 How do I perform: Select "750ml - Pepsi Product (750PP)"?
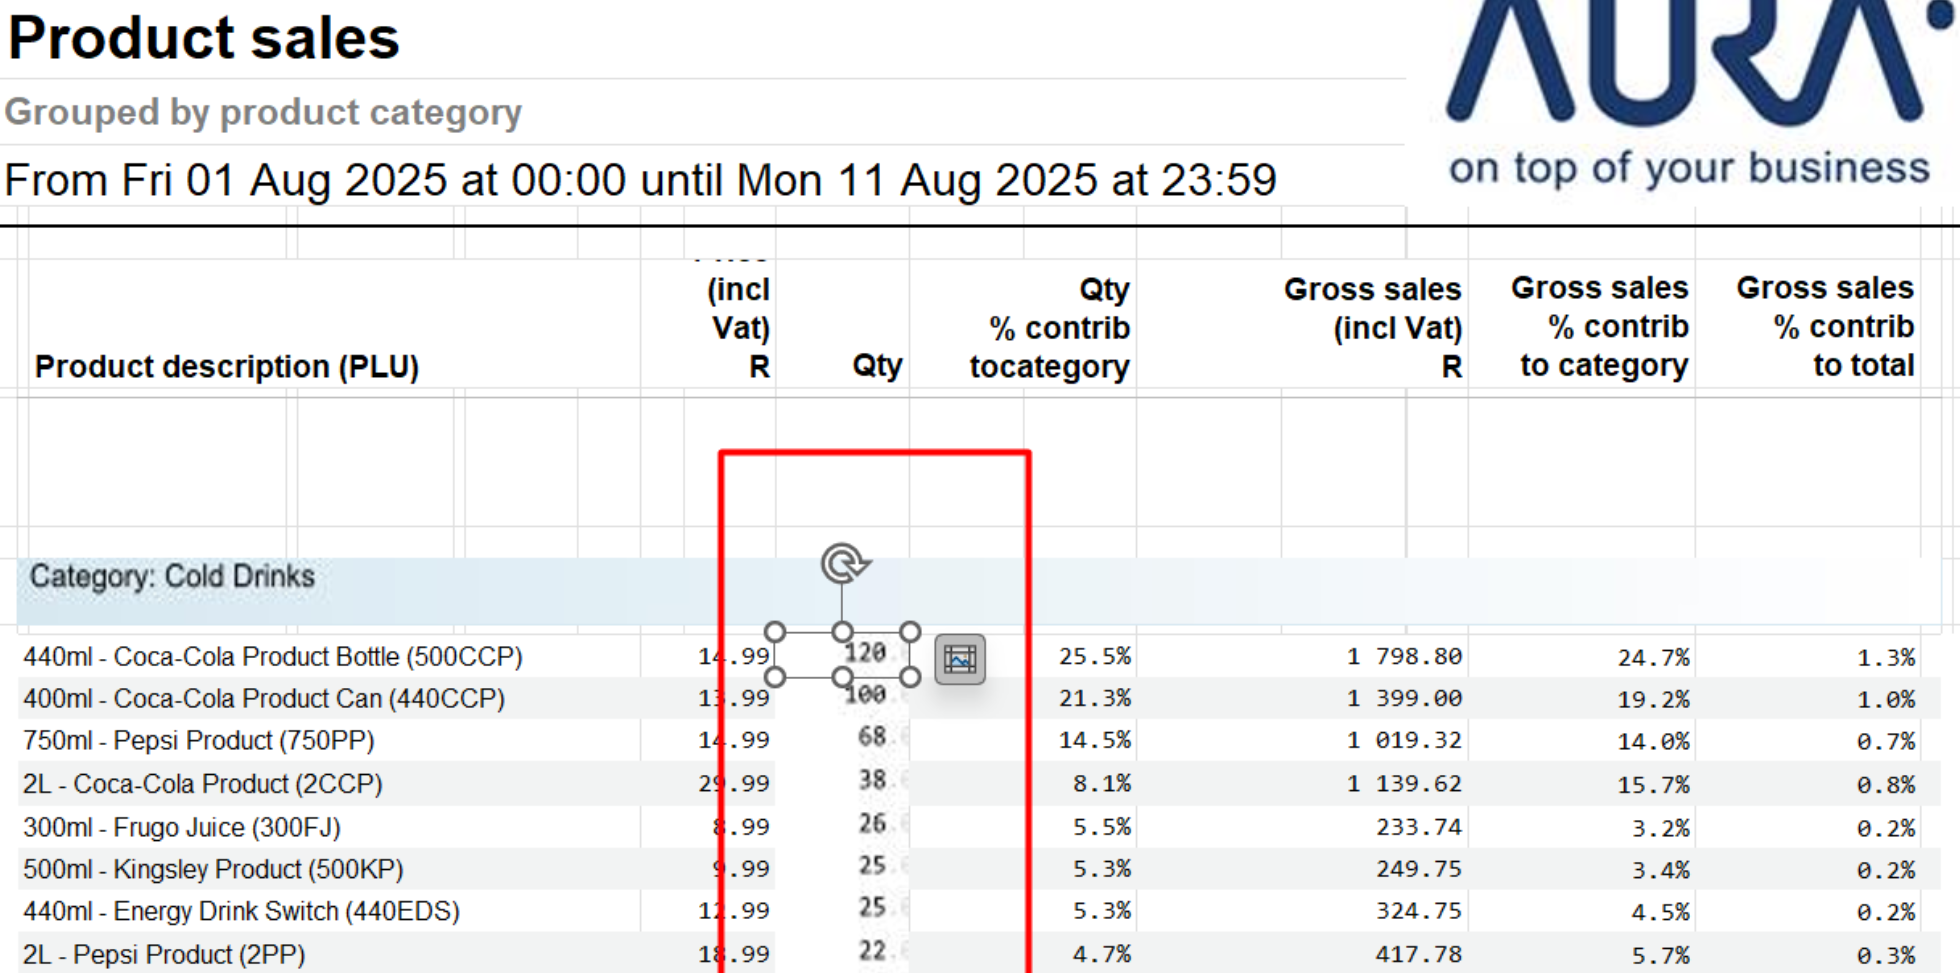(199, 741)
